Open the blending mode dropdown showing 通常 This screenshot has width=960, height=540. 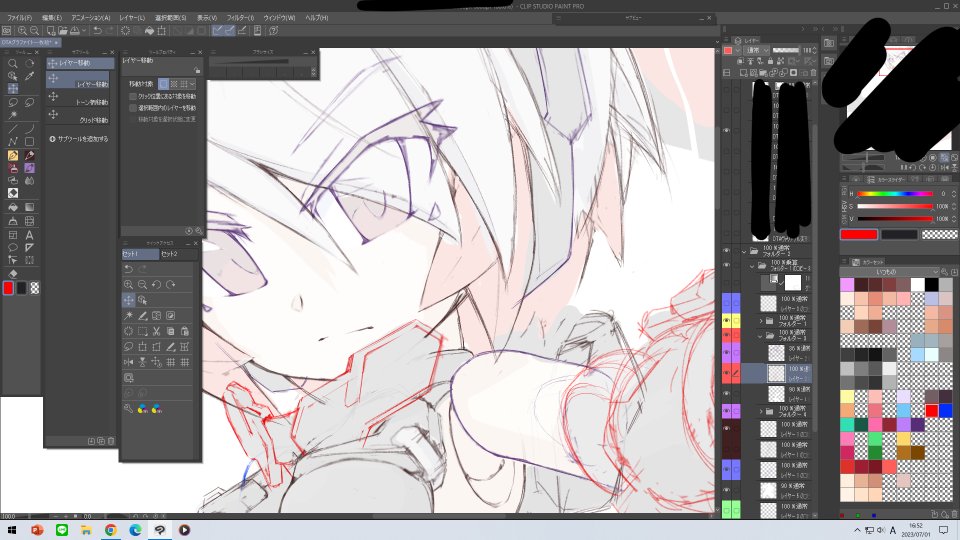tap(757, 50)
